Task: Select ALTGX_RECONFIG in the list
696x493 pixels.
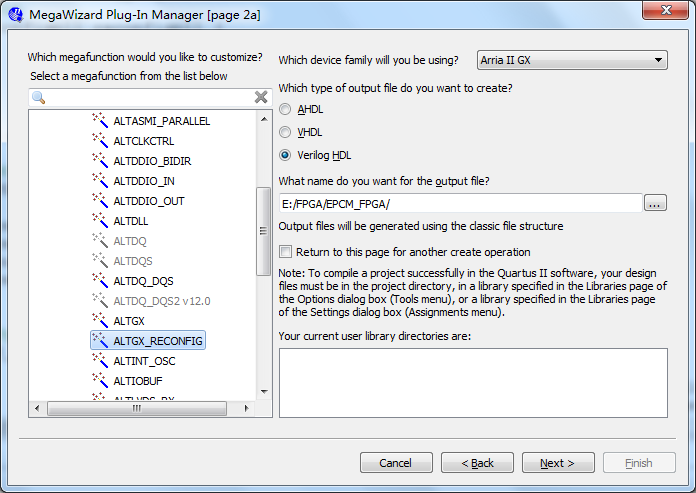Action: coord(158,341)
